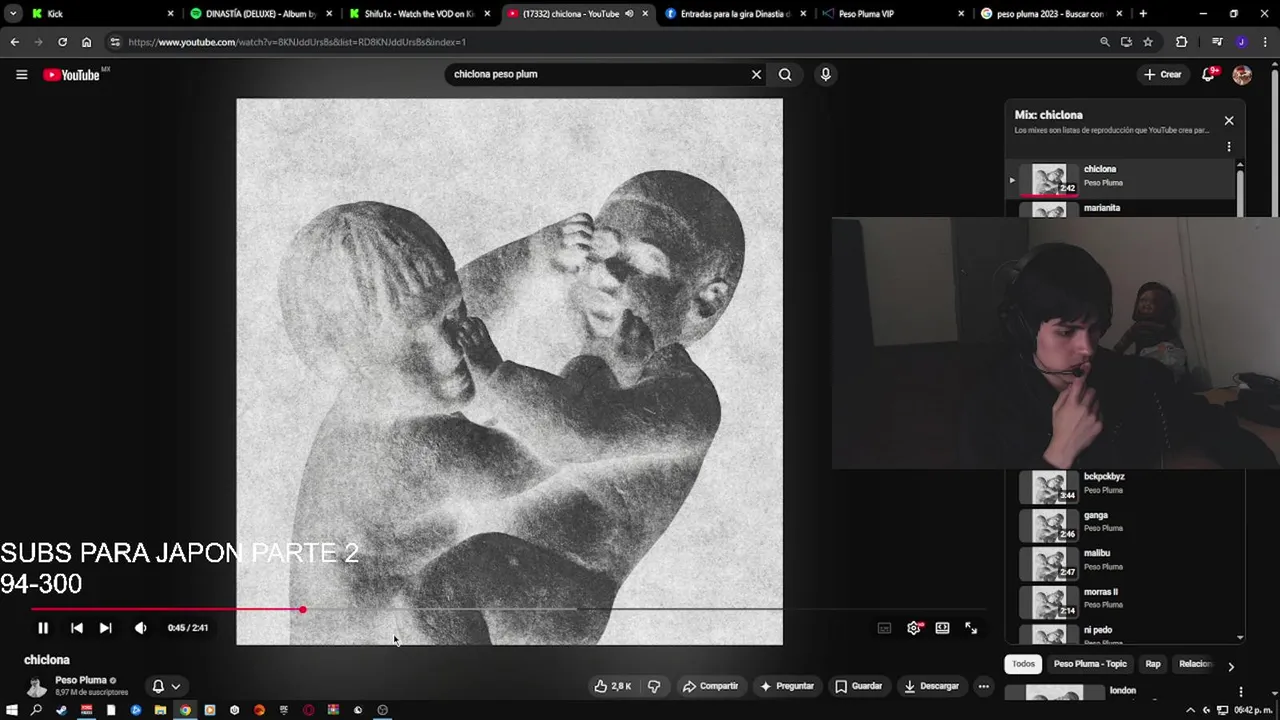
Task: Open the tab search dropdown arrow
Action: pyautogui.click(x=12, y=14)
